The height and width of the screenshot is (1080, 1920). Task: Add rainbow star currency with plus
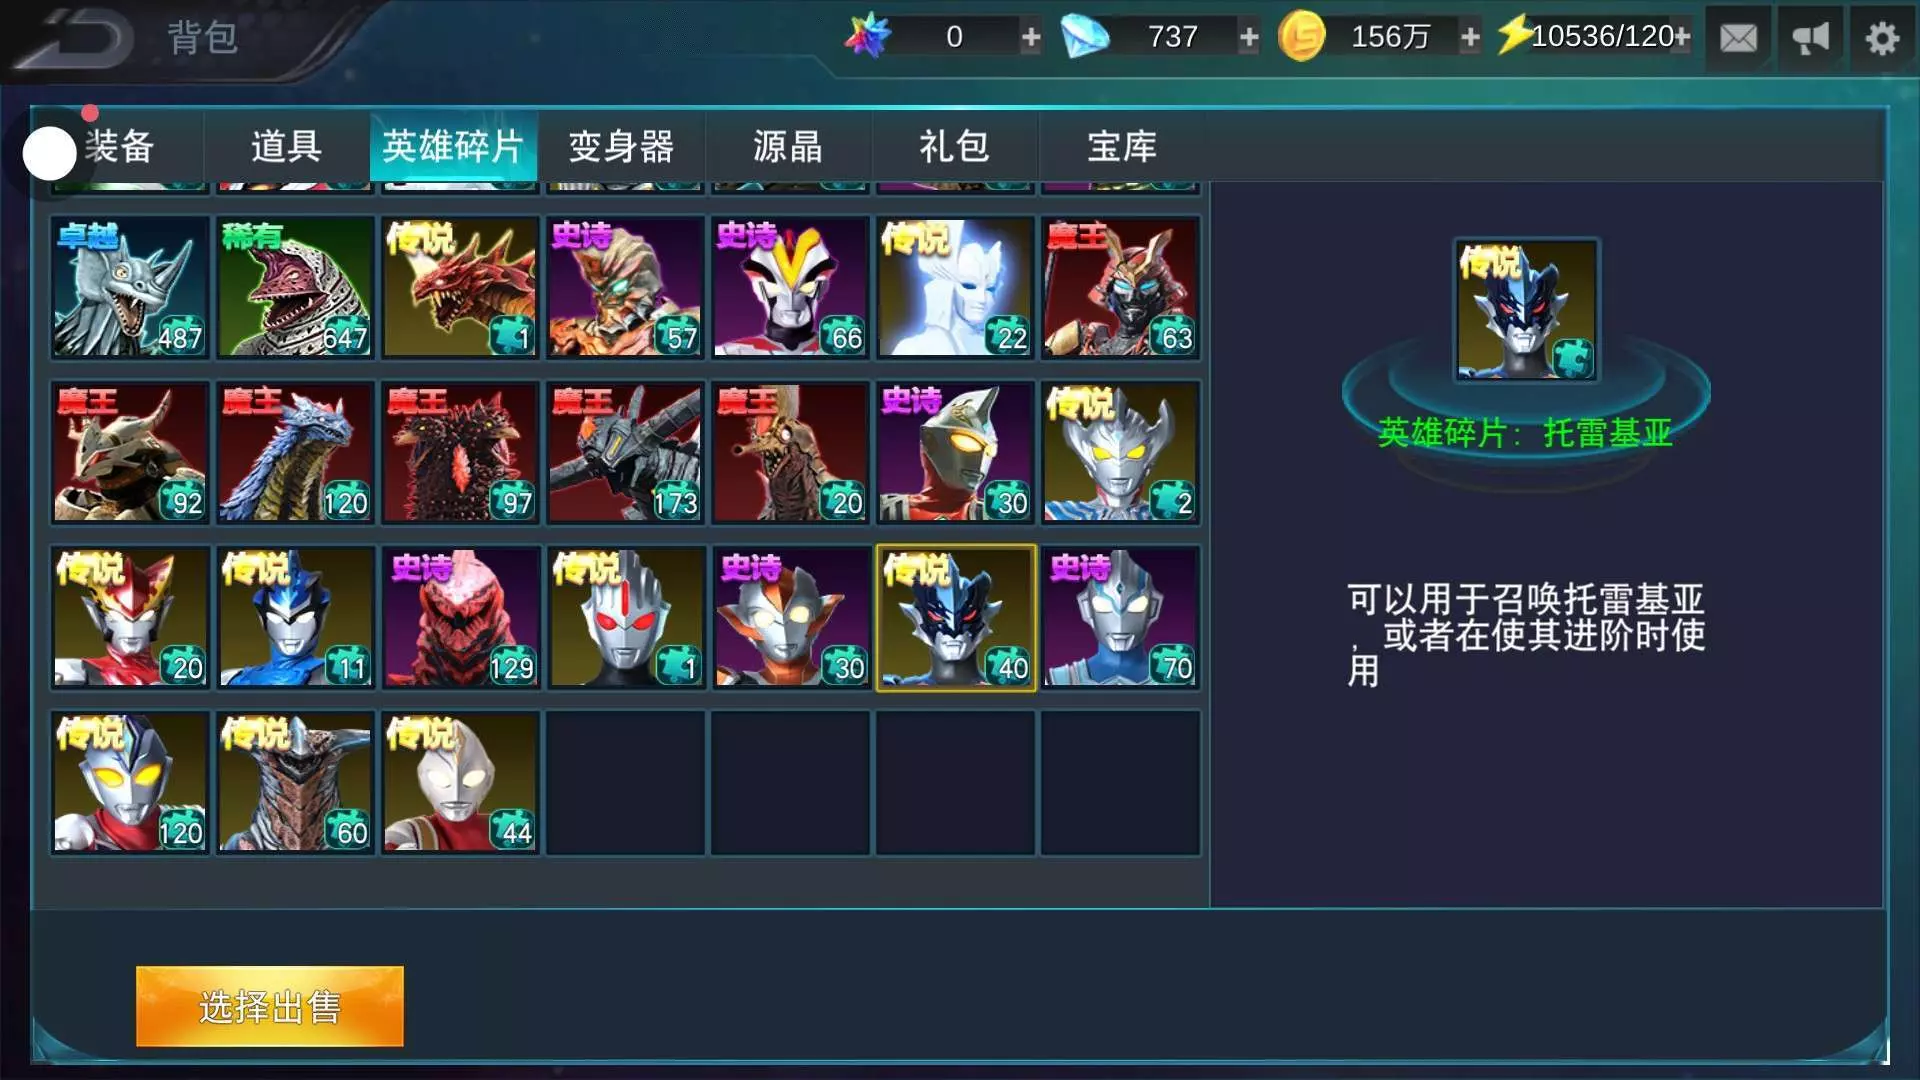1031,38
